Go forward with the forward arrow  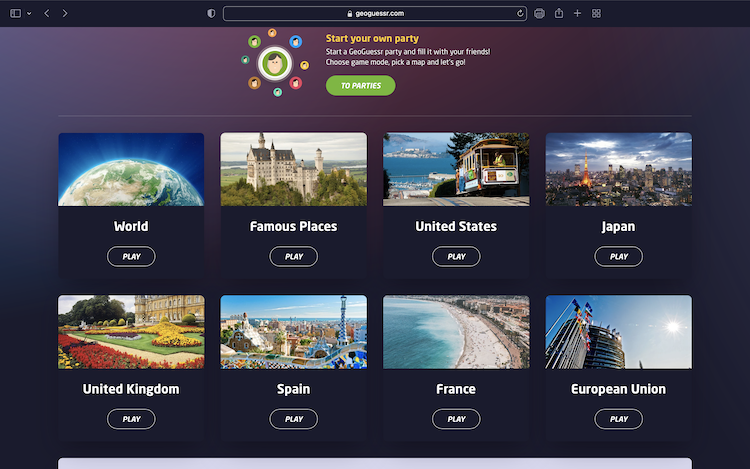pyautogui.click(x=65, y=13)
